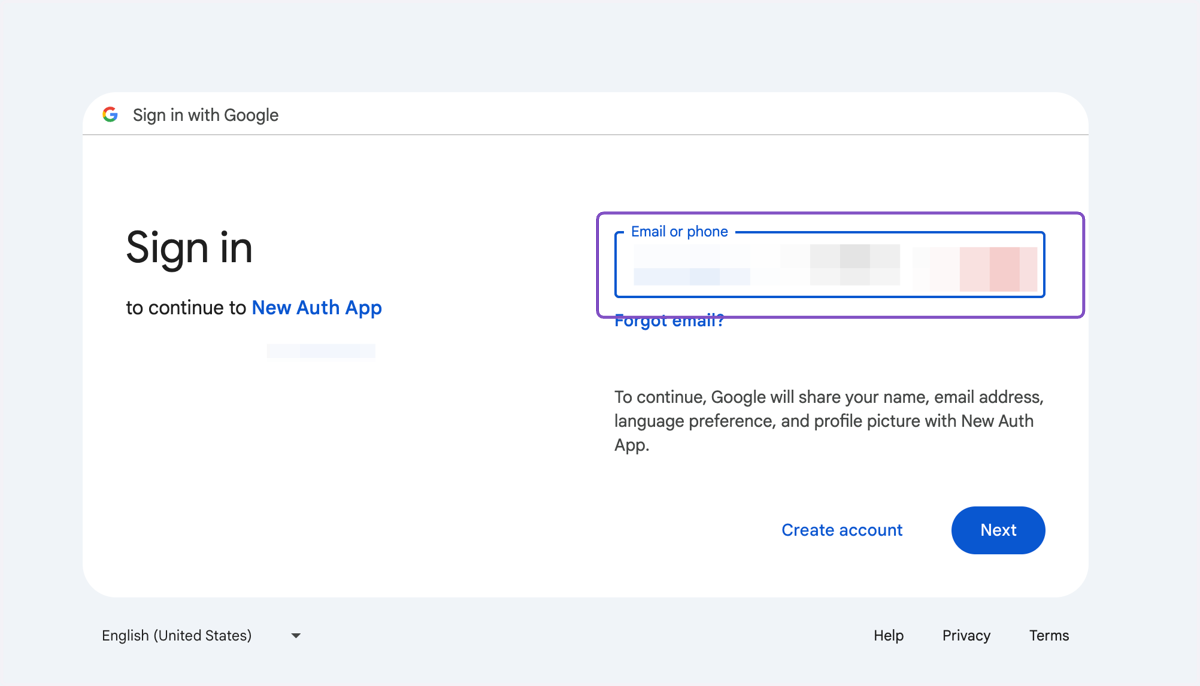Click the Sign in heading
The width and height of the screenshot is (1200, 686).
[x=189, y=248]
